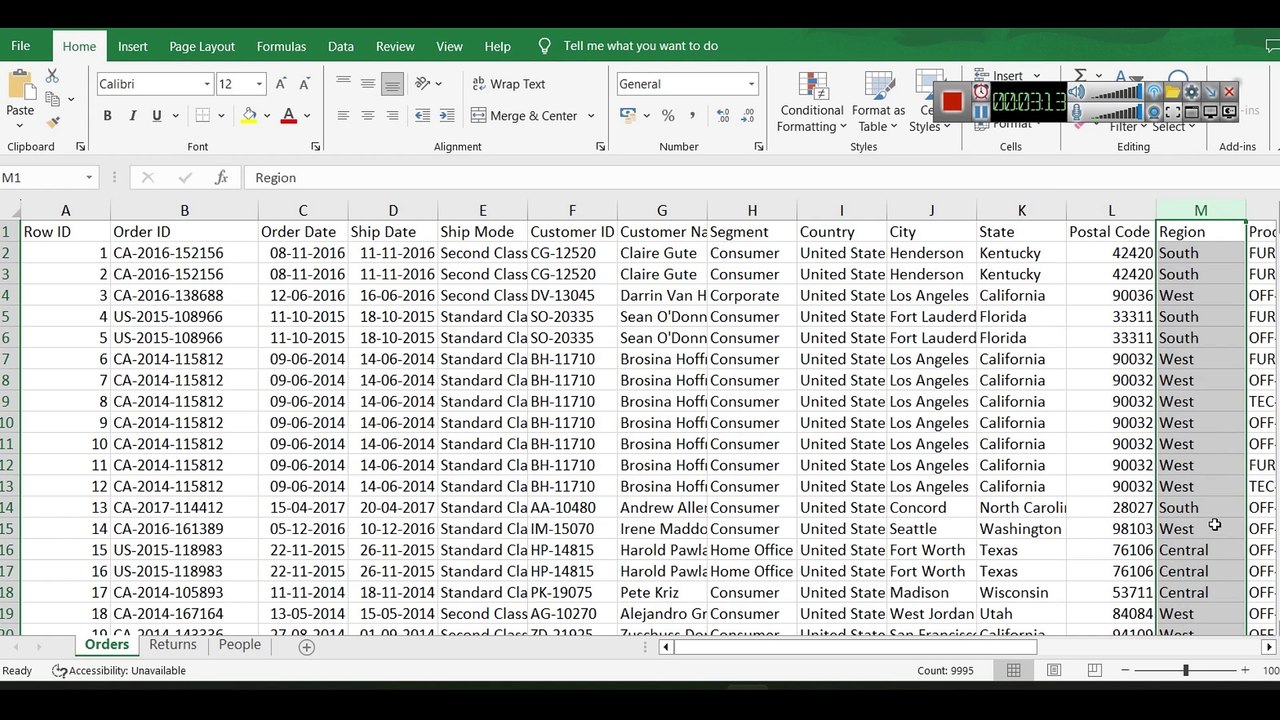Click the Cut scissors icon
This screenshot has width=1280, height=720.
[x=52, y=77]
